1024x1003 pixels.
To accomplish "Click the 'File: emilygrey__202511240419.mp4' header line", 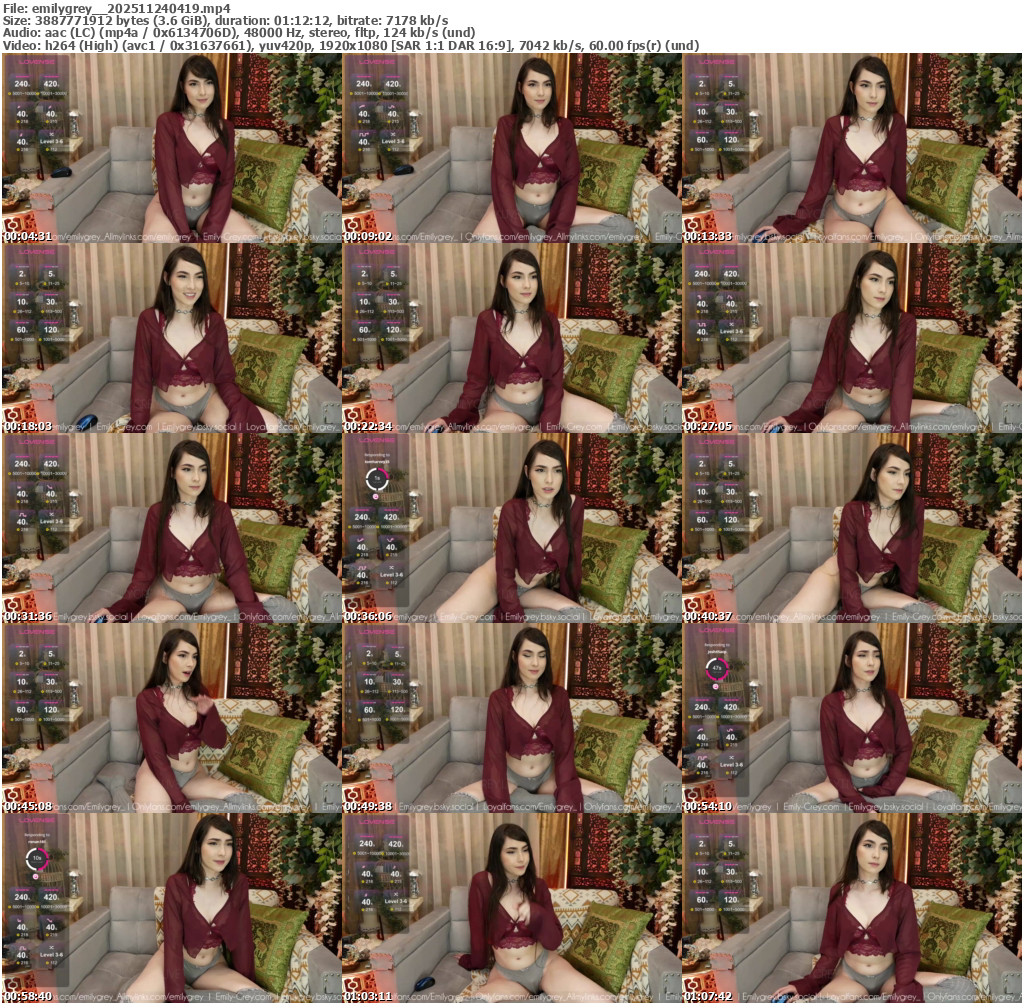I will point(117,9).
